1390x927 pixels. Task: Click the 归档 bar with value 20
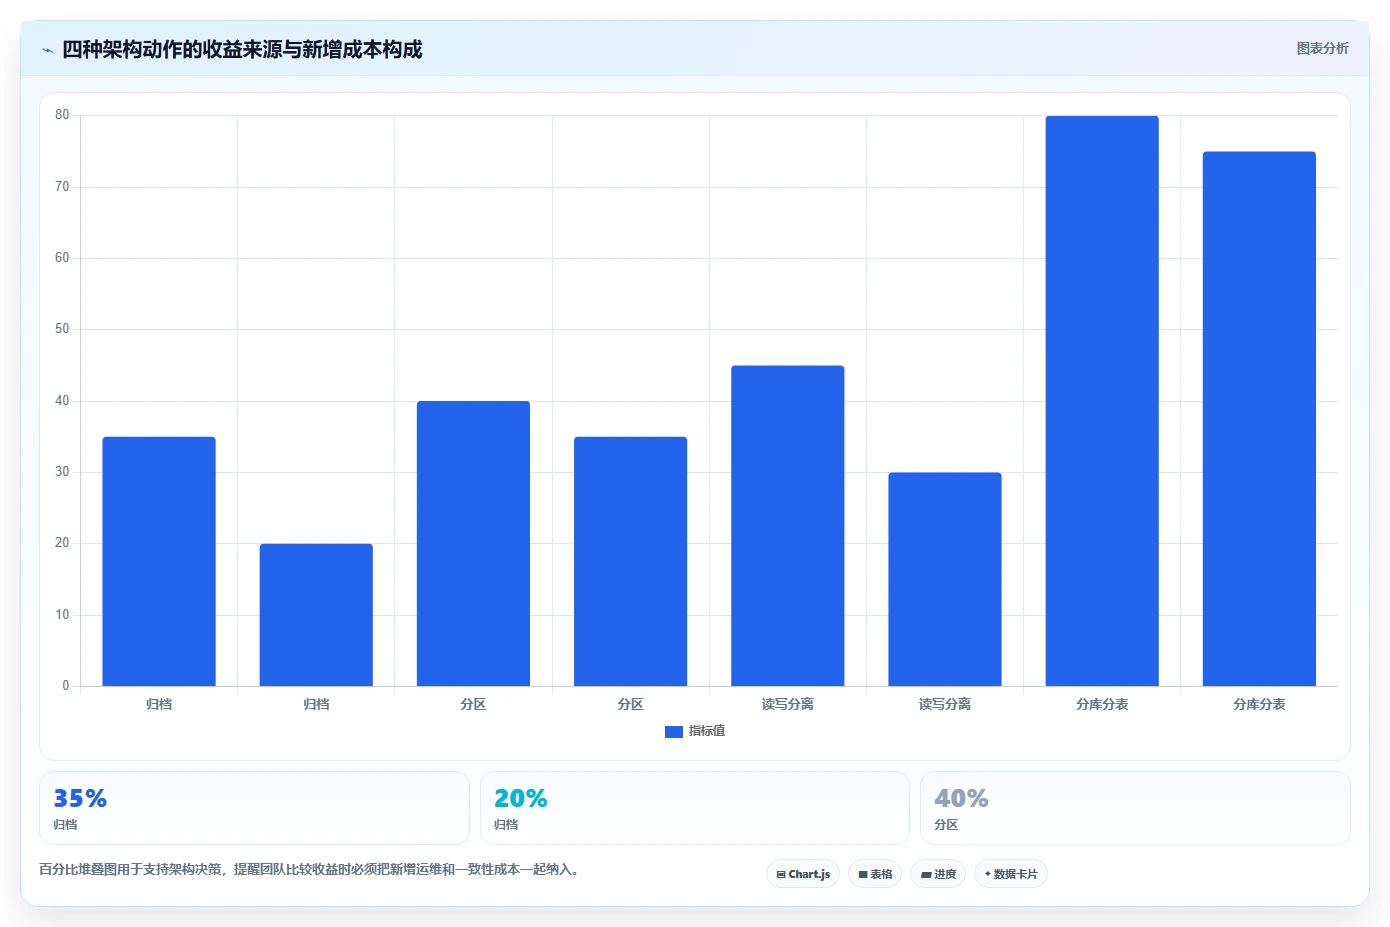316,615
